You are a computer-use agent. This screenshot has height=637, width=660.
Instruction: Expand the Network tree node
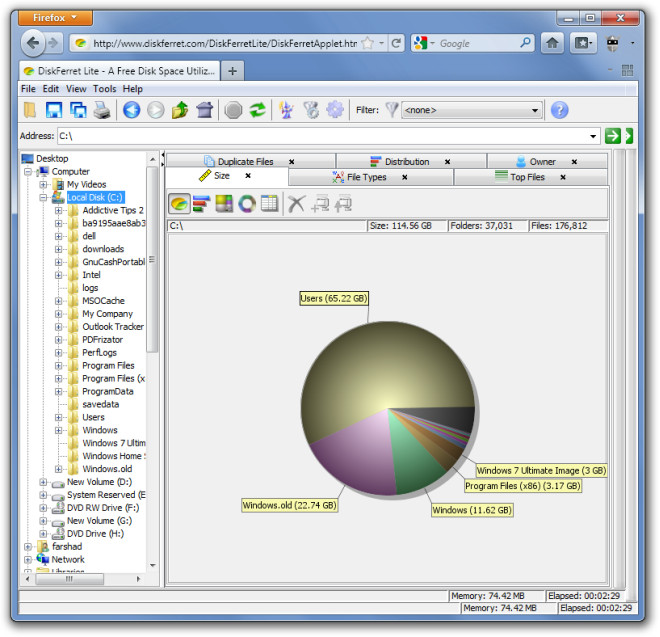point(28,560)
